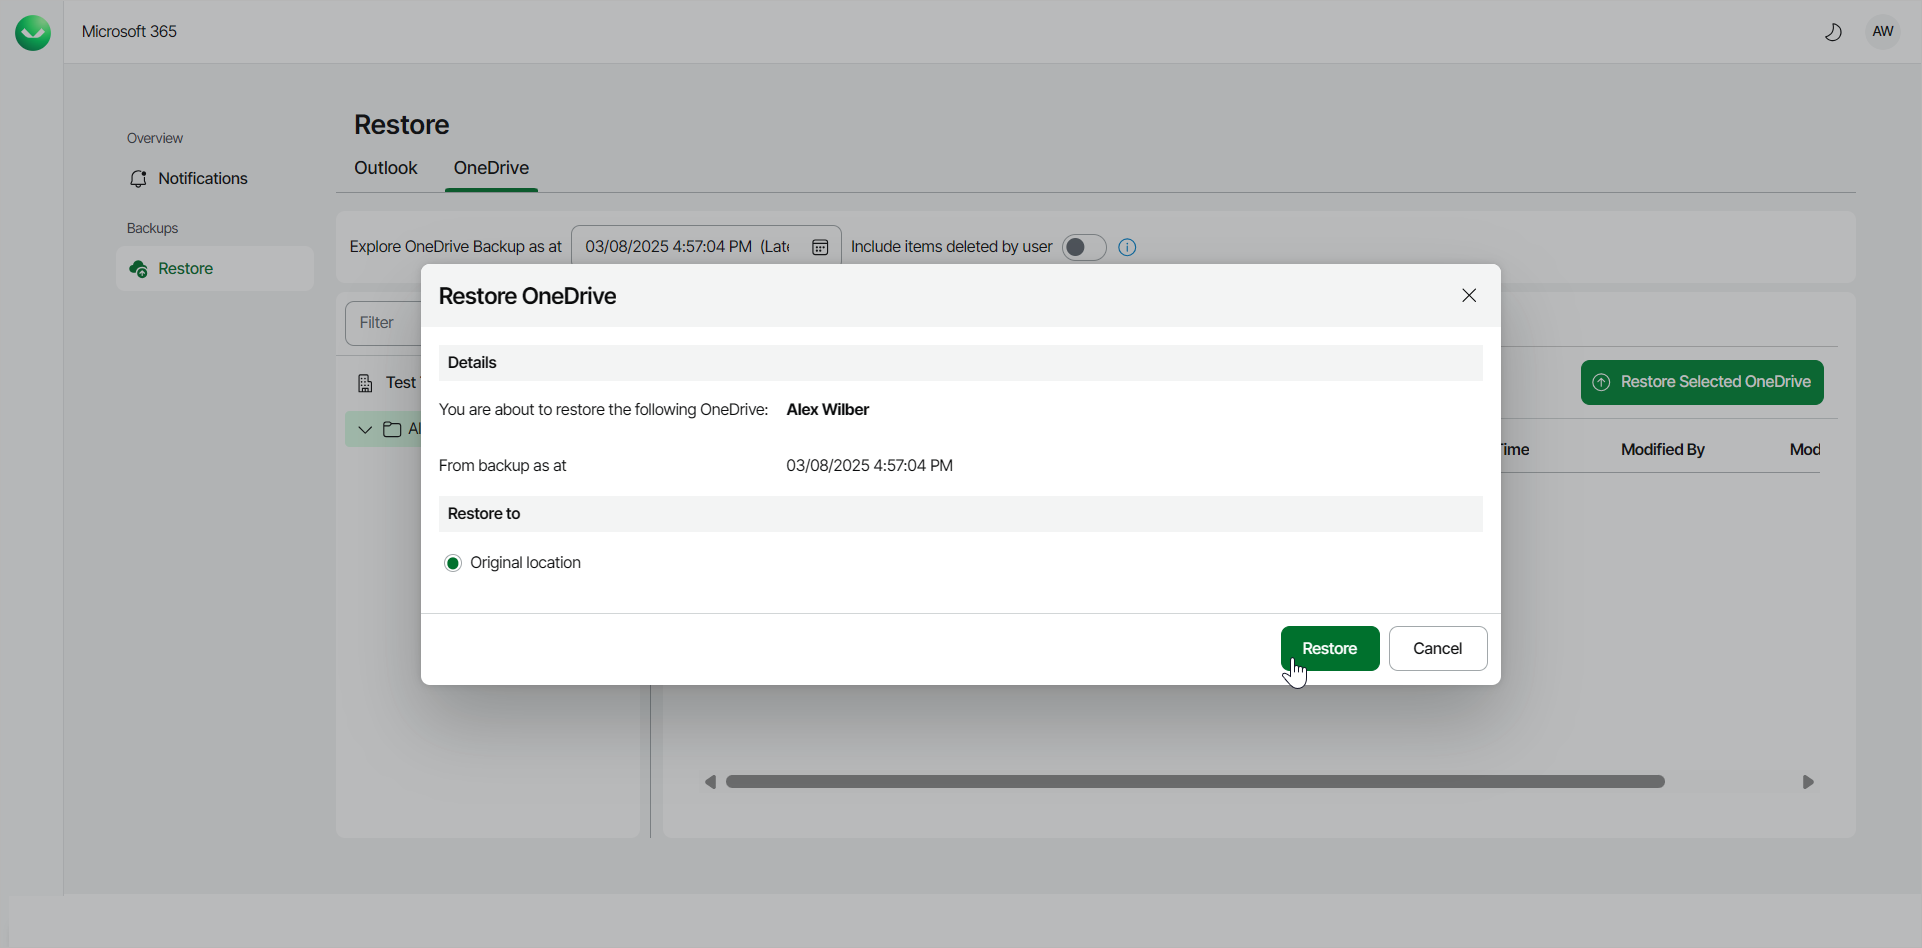Image resolution: width=1922 pixels, height=948 pixels.
Task: Cancel the Restore OneDrive dialog
Action: [x=1438, y=648]
